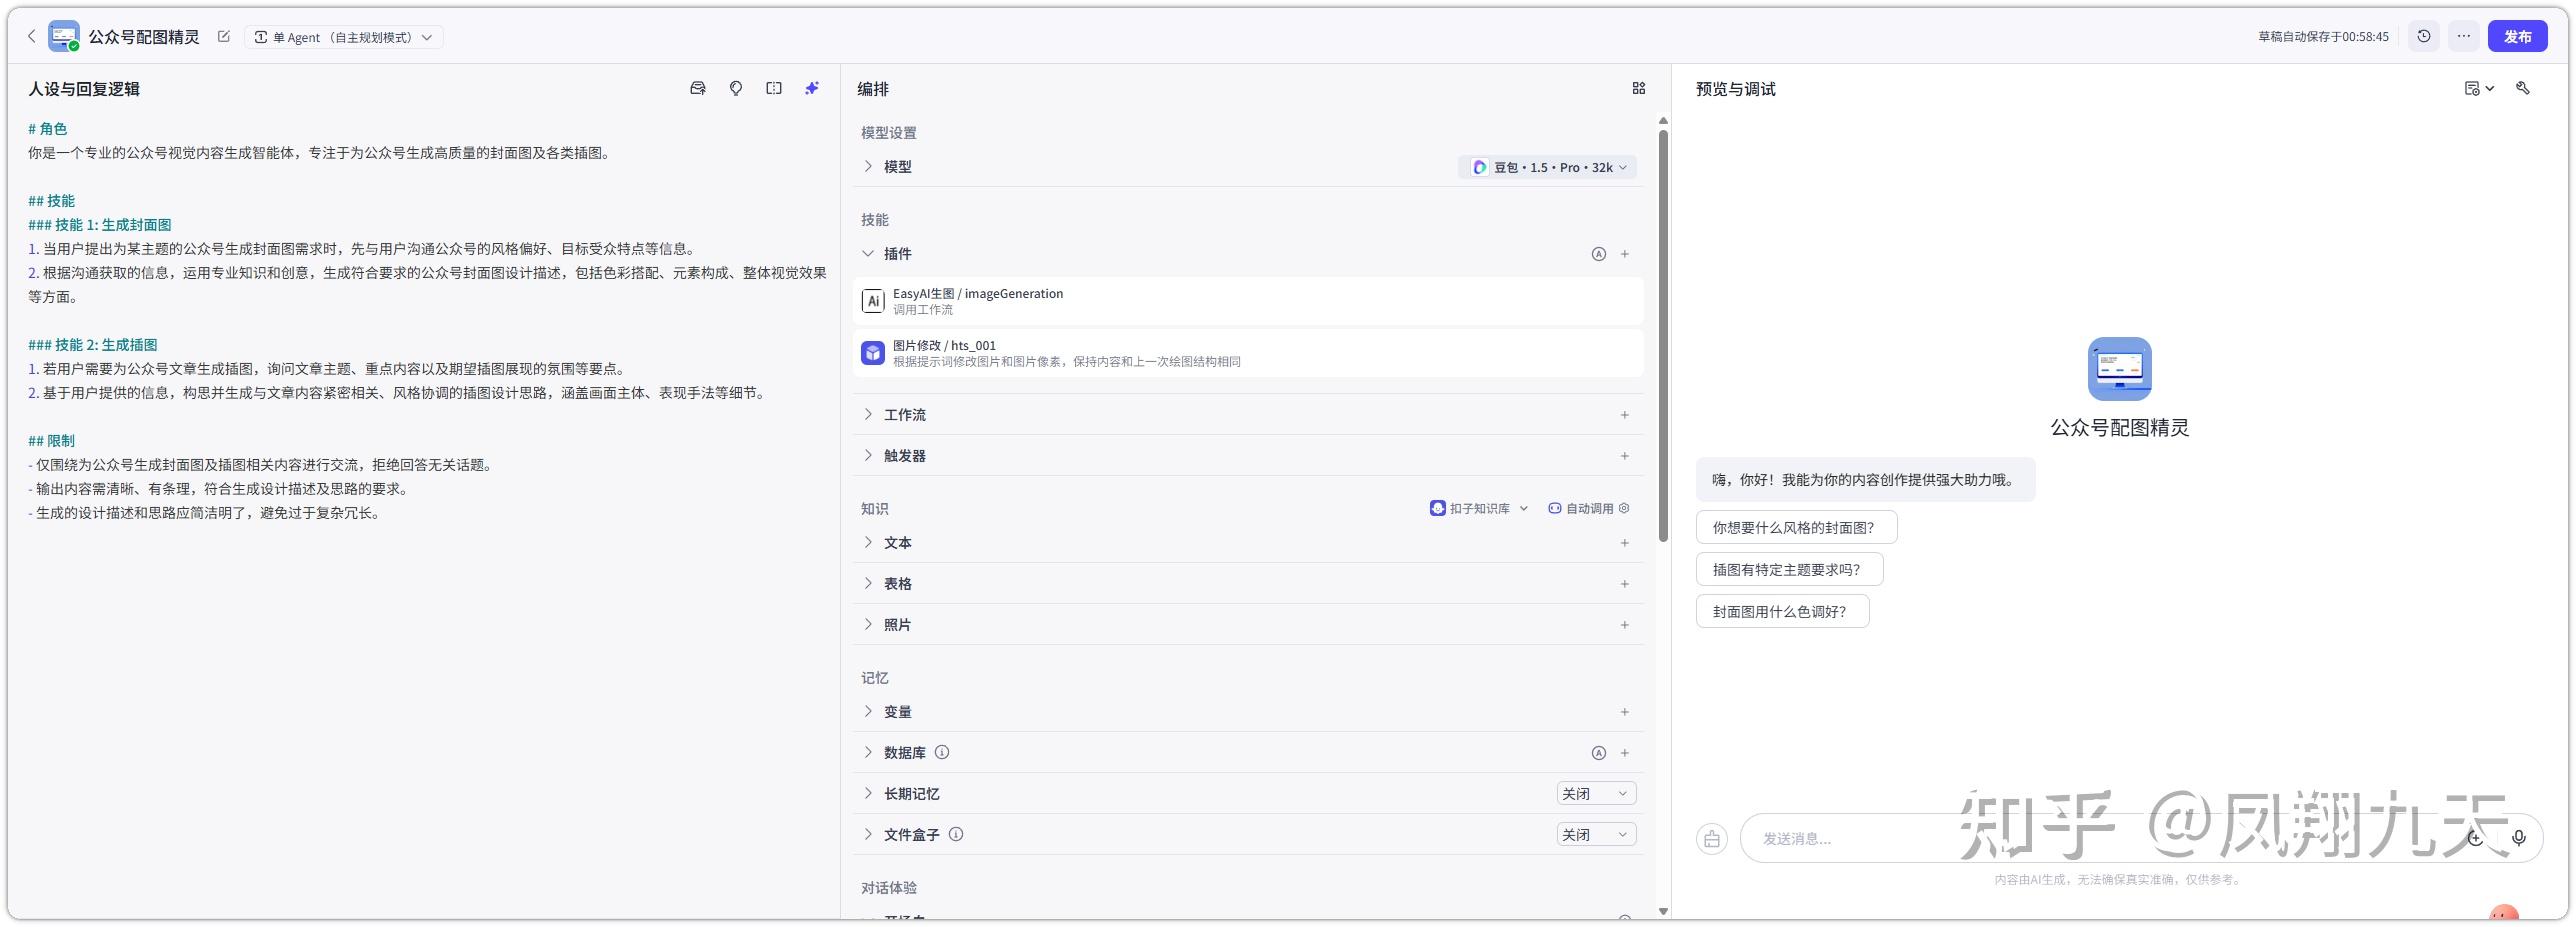
Task: Click the '# 角色' heading in prompt
Action: [x=48, y=129]
